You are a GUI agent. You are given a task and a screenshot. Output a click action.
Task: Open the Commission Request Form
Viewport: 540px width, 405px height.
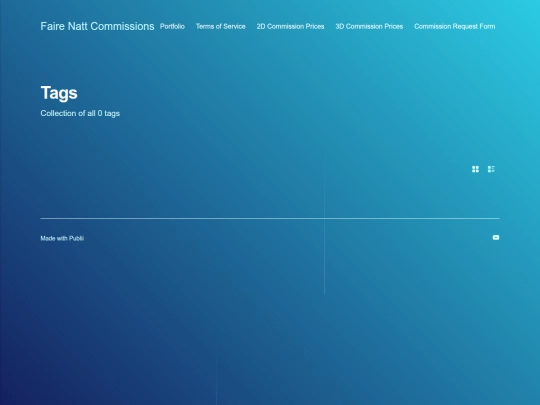(x=455, y=27)
